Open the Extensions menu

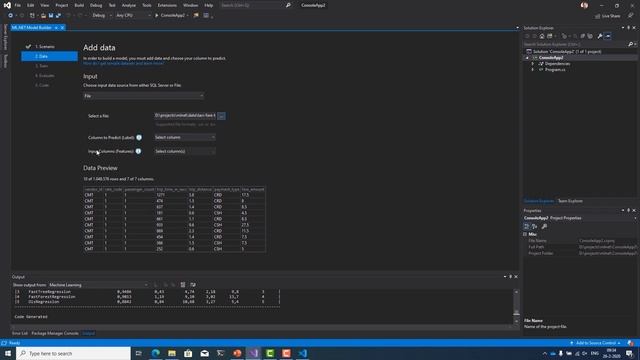167,5
